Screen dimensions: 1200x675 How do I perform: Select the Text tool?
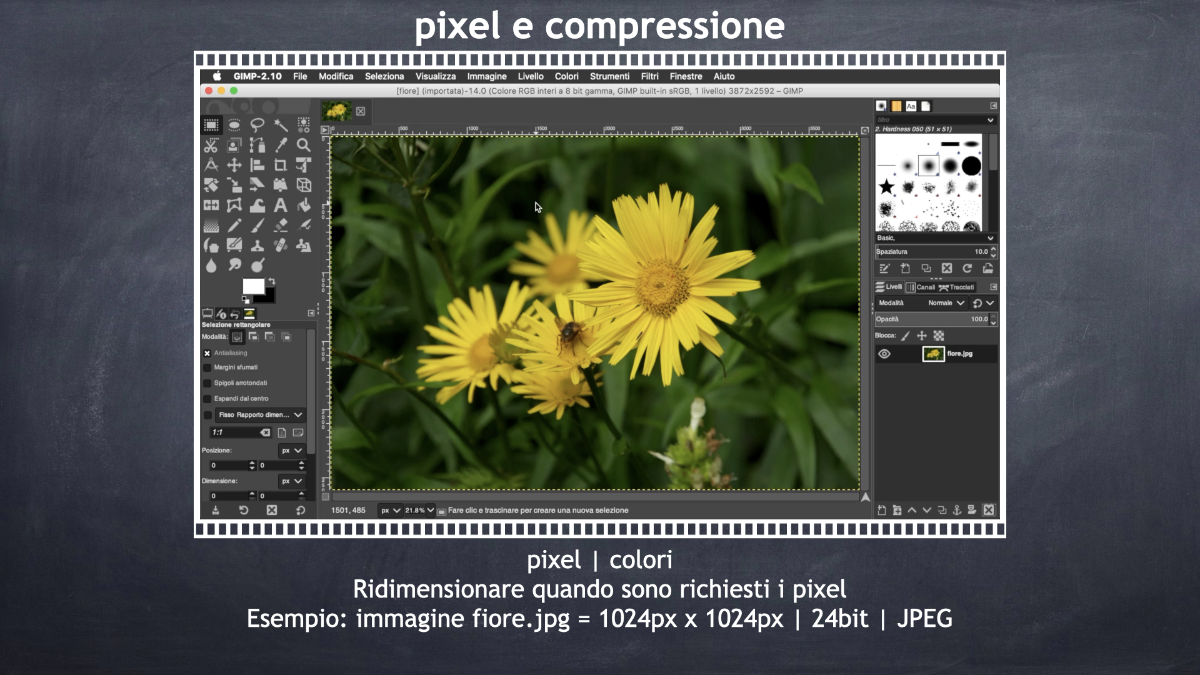pos(280,206)
